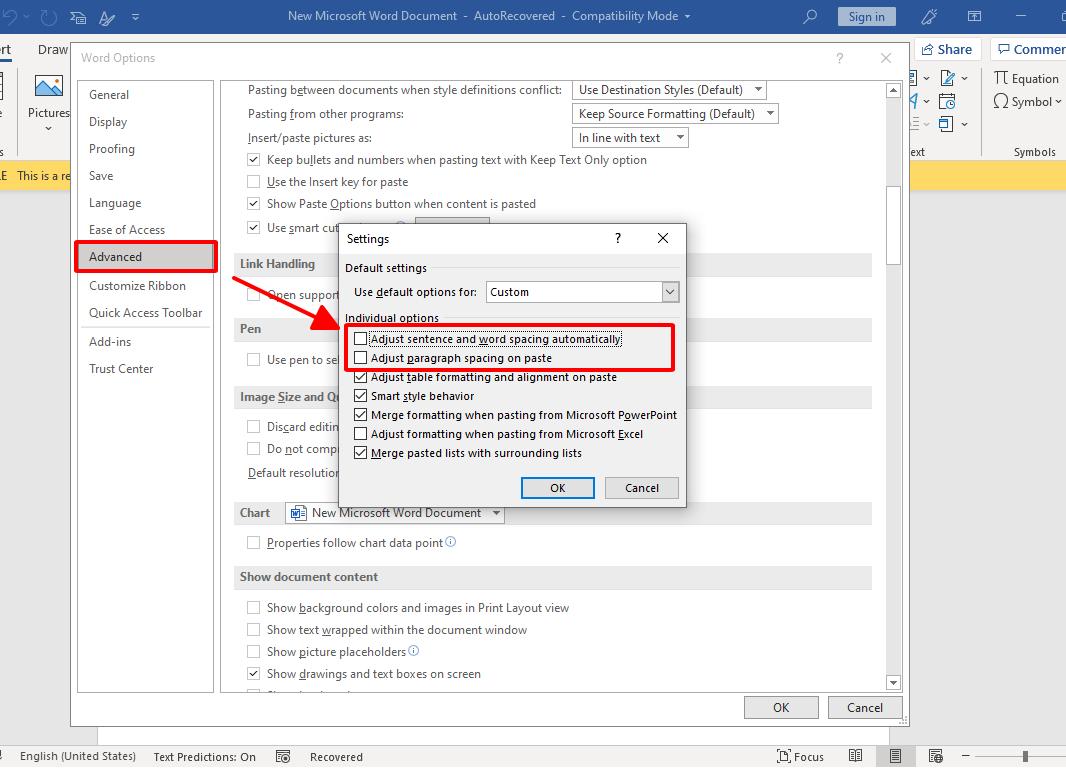Click Settings dialog help question mark
This screenshot has height=768, width=1066.
point(617,238)
